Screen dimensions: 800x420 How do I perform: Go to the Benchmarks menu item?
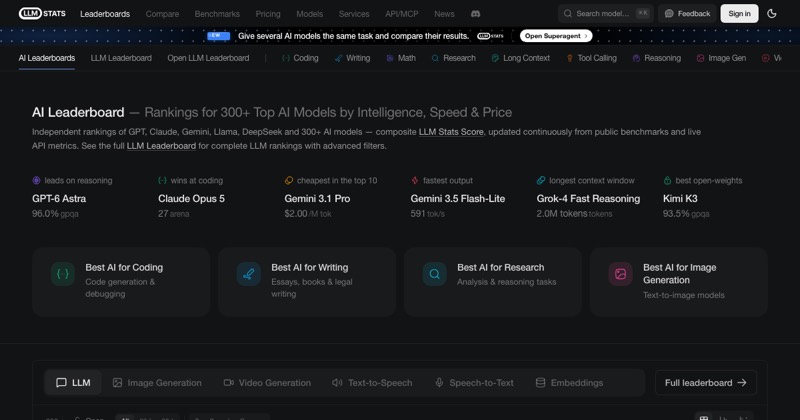[x=217, y=14]
